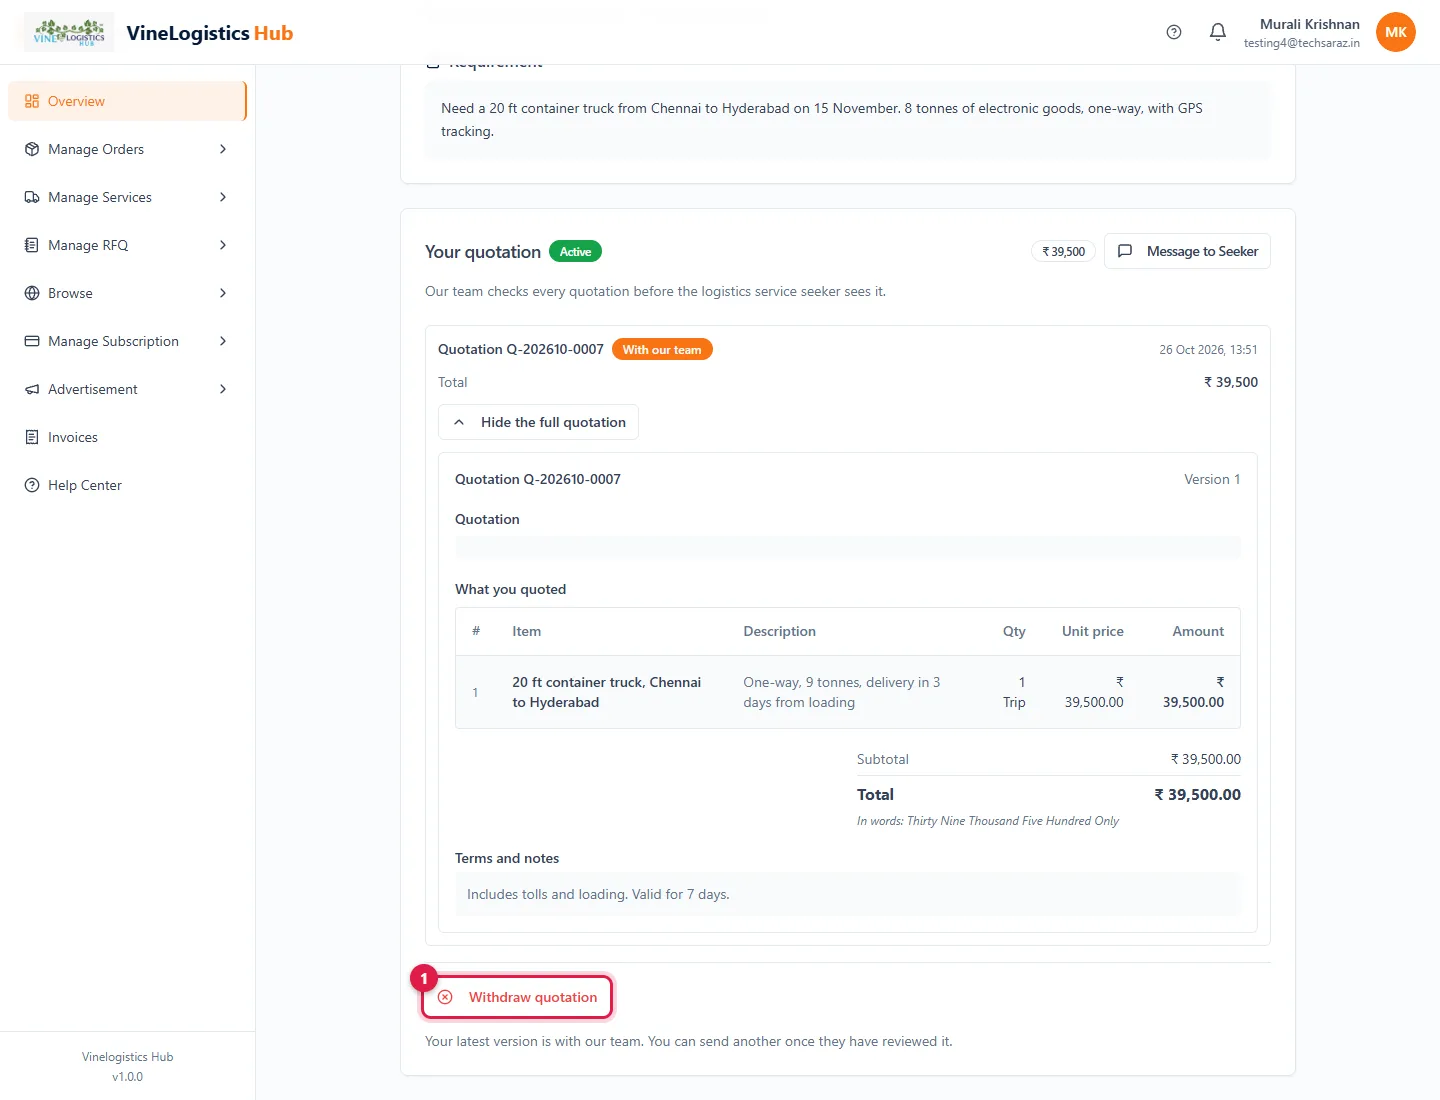1440x1100 pixels.
Task: Open the Invoices menu item
Action: (127, 437)
